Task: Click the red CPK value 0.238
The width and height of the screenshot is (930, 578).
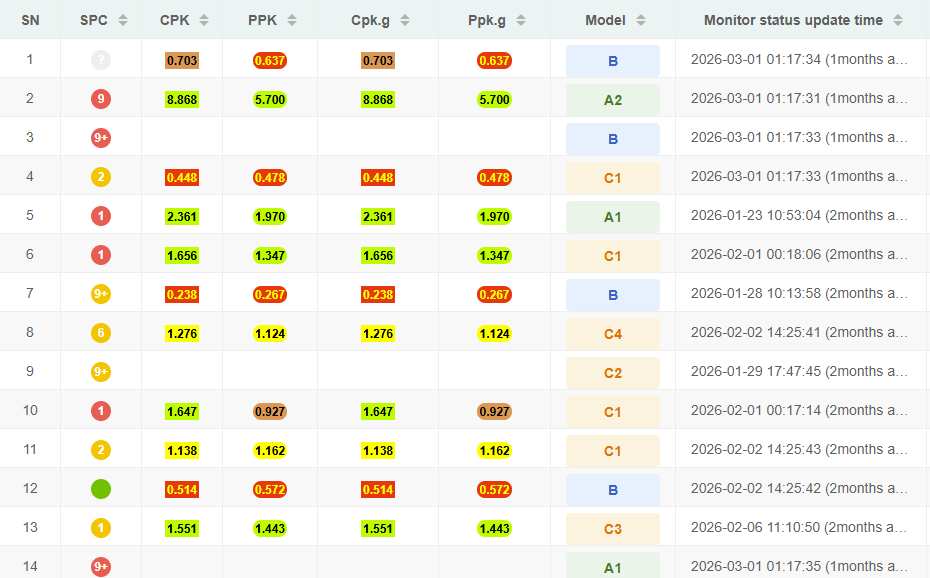Action: (x=181, y=295)
